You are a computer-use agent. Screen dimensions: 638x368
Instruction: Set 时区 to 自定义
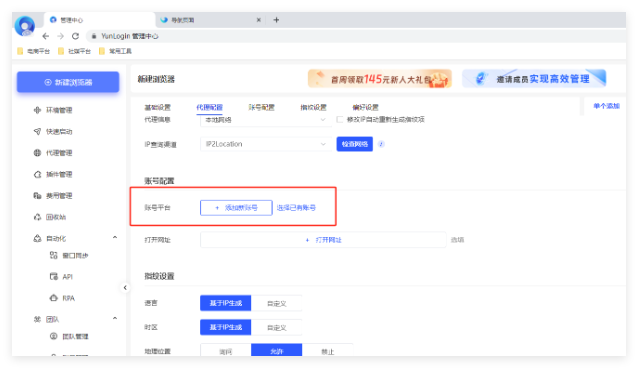click(x=277, y=327)
